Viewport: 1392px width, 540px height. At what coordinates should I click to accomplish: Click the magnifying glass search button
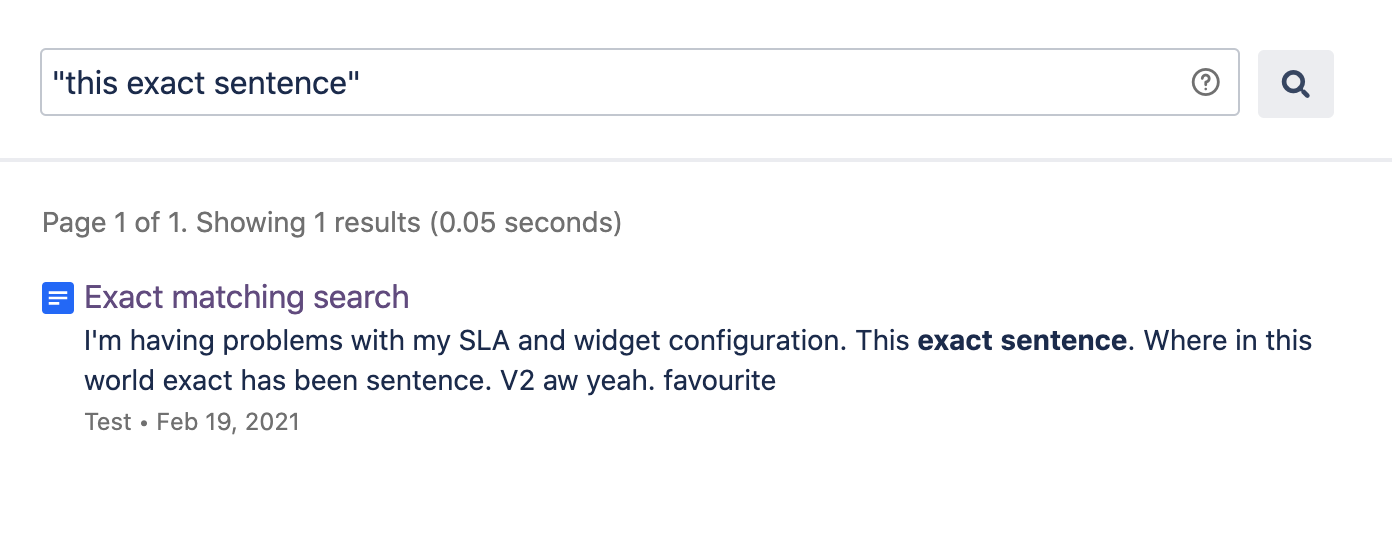(x=1295, y=83)
